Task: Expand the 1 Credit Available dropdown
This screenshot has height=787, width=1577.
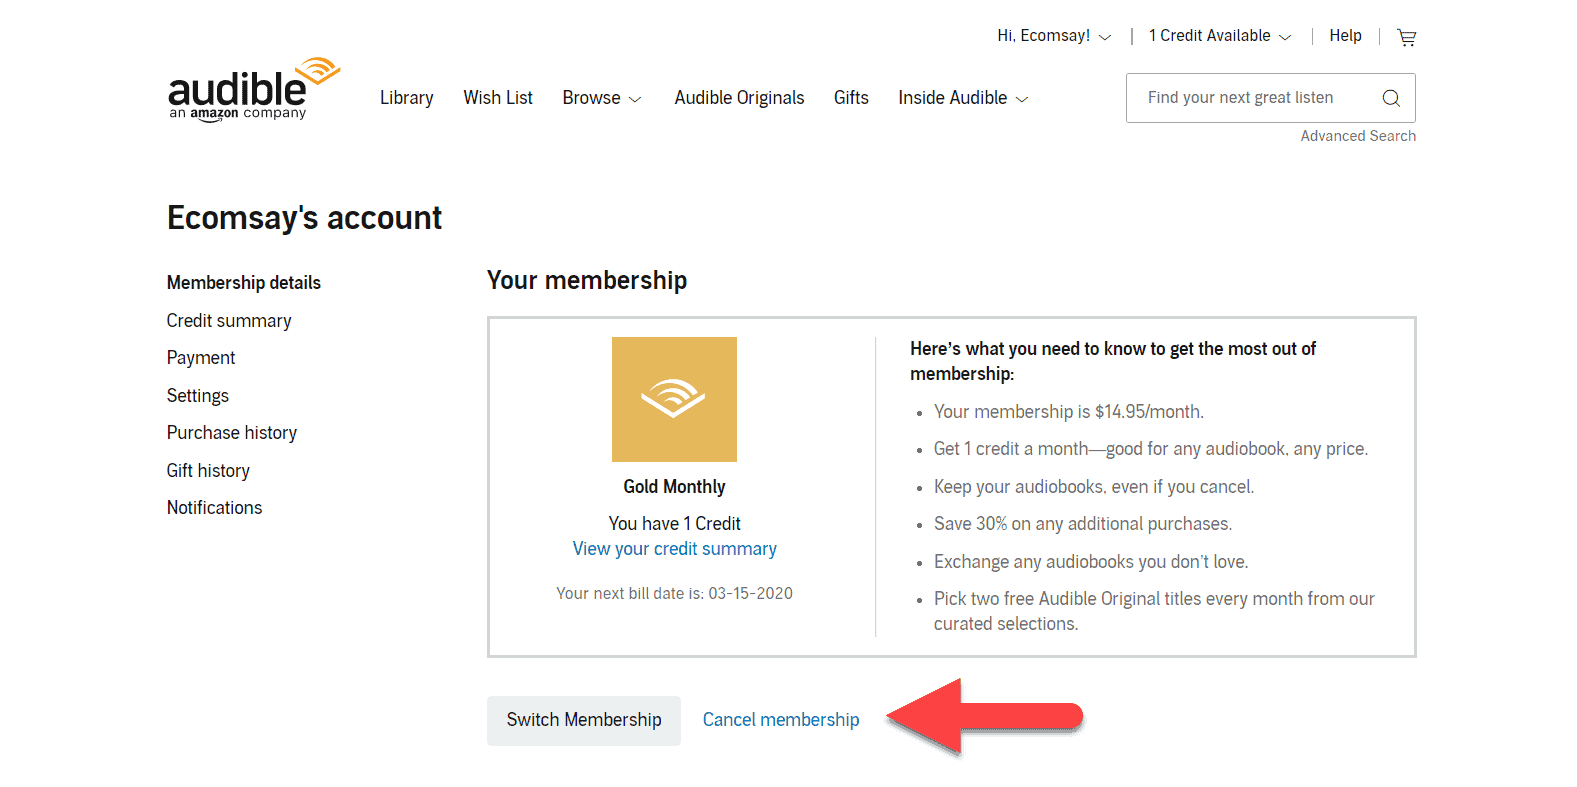Action: 1219,36
